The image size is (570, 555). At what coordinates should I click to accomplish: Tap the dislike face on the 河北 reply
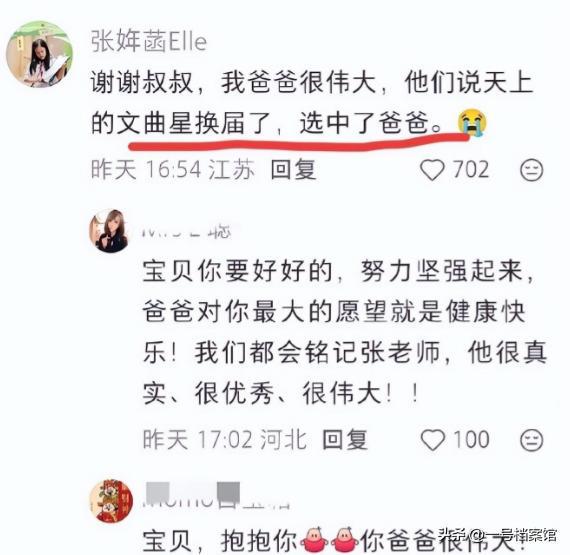click(531, 440)
